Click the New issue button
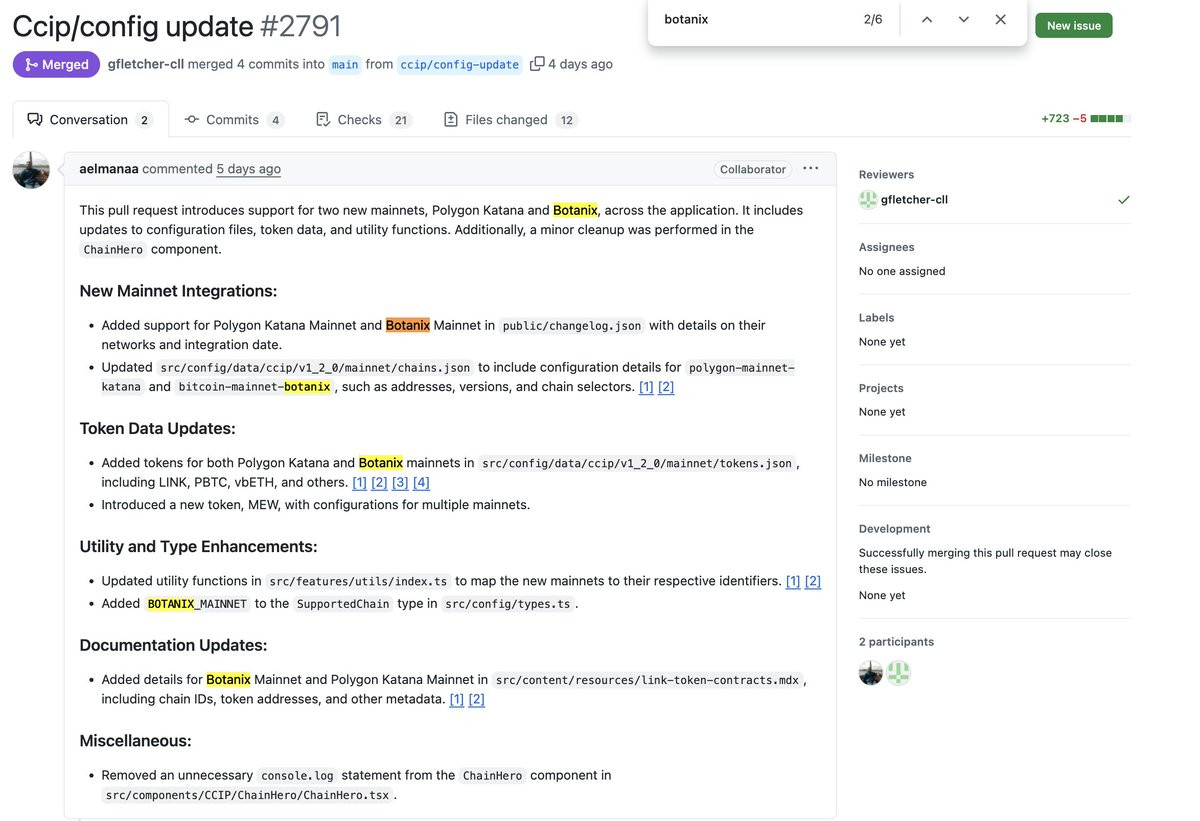 coord(1073,25)
